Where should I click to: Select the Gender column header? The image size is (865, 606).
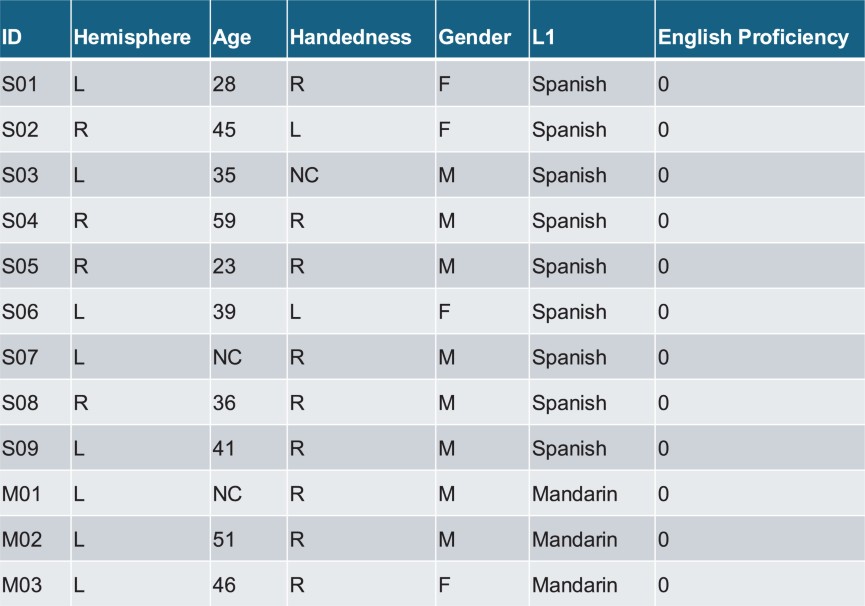[475, 38]
